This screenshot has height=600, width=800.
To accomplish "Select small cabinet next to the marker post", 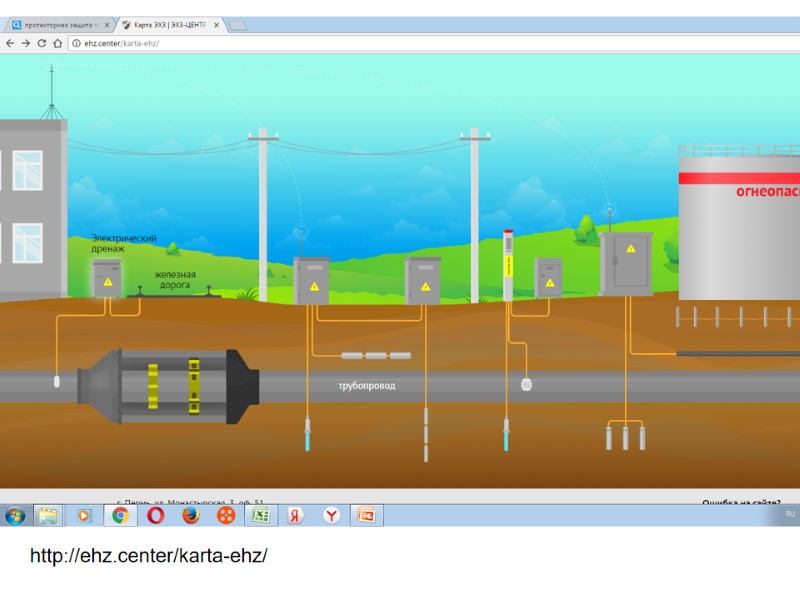I will [x=548, y=278].
